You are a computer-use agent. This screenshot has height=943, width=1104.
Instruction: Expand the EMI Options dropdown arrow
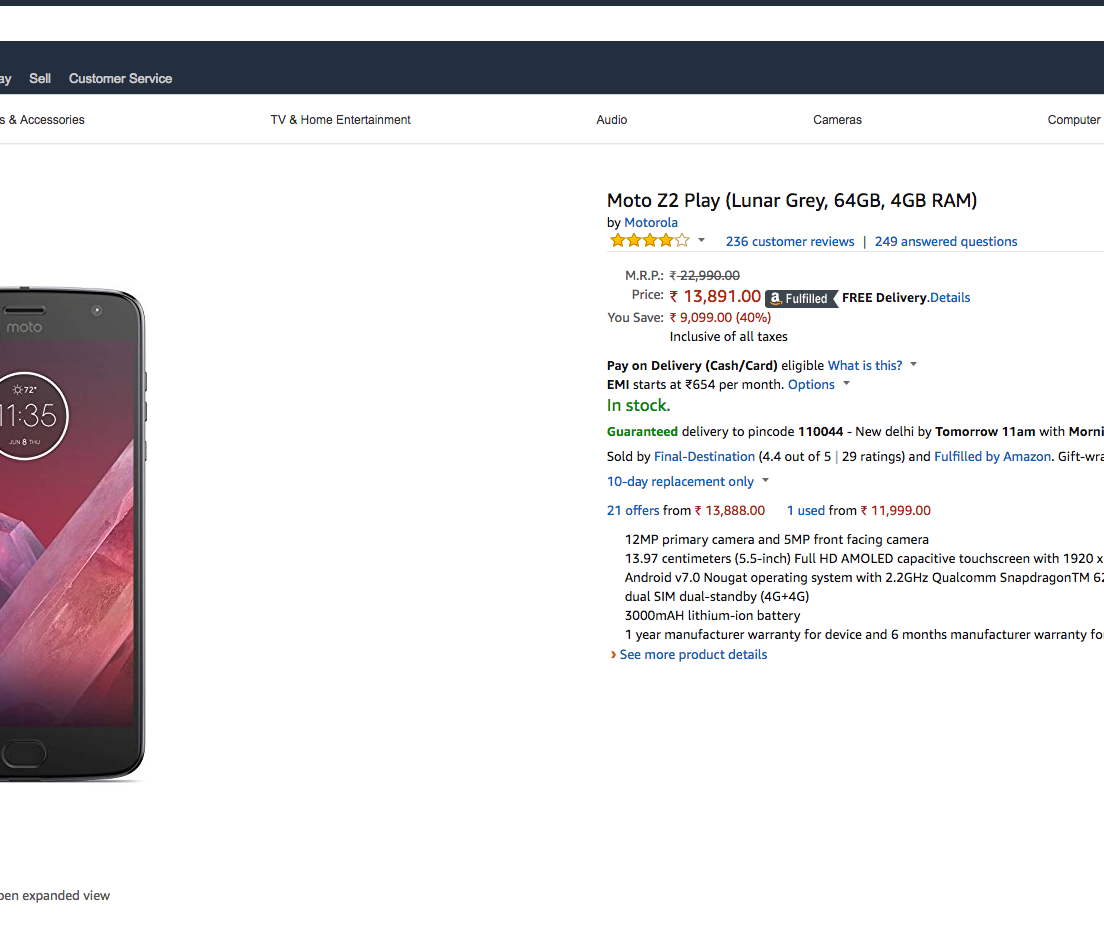pos(846,384)
